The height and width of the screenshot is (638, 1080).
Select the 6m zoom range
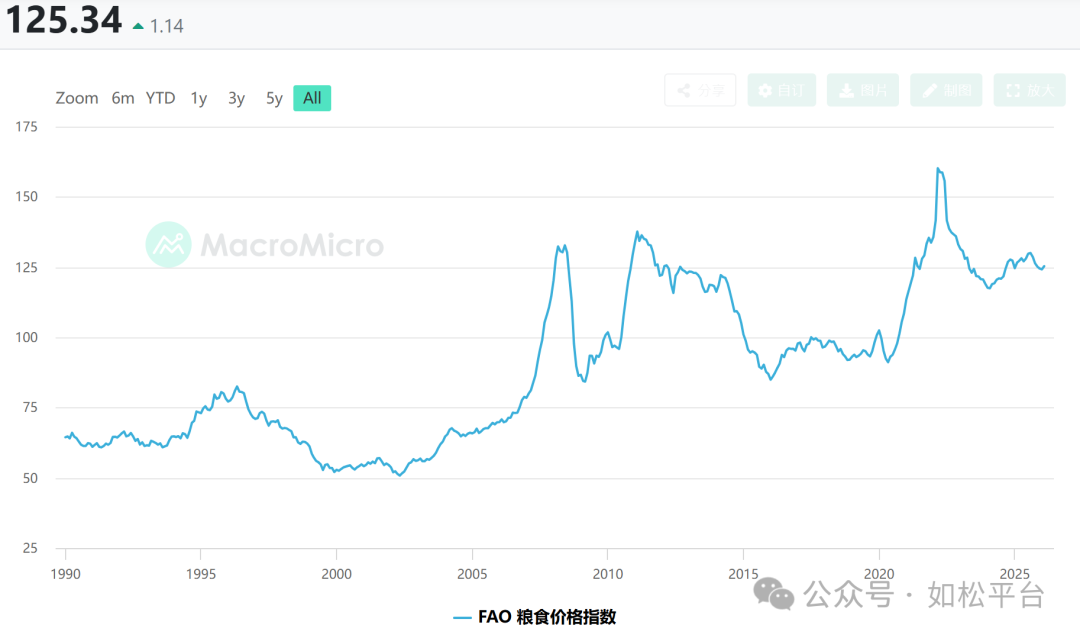pyautogui.click(x=123, y=98)
